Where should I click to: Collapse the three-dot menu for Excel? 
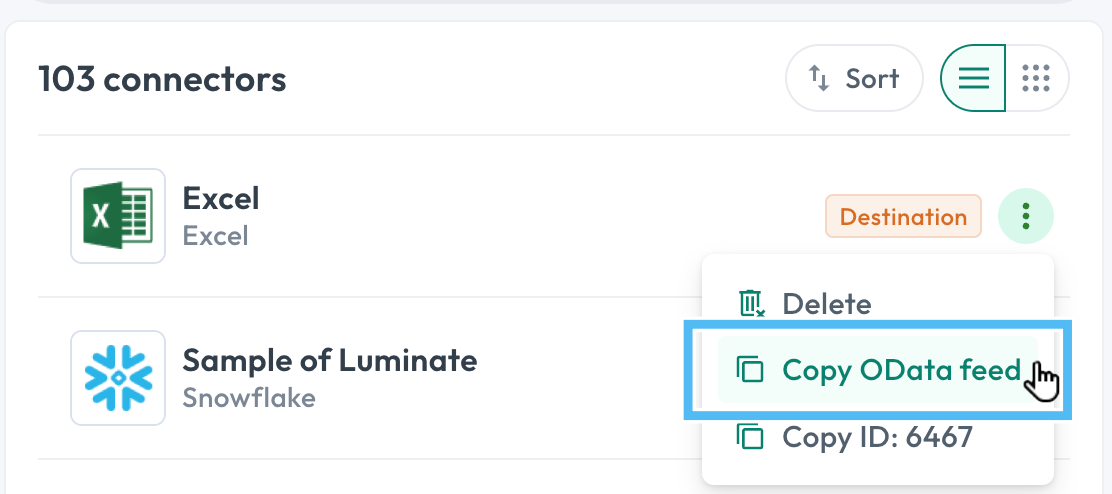point(1025,216)
